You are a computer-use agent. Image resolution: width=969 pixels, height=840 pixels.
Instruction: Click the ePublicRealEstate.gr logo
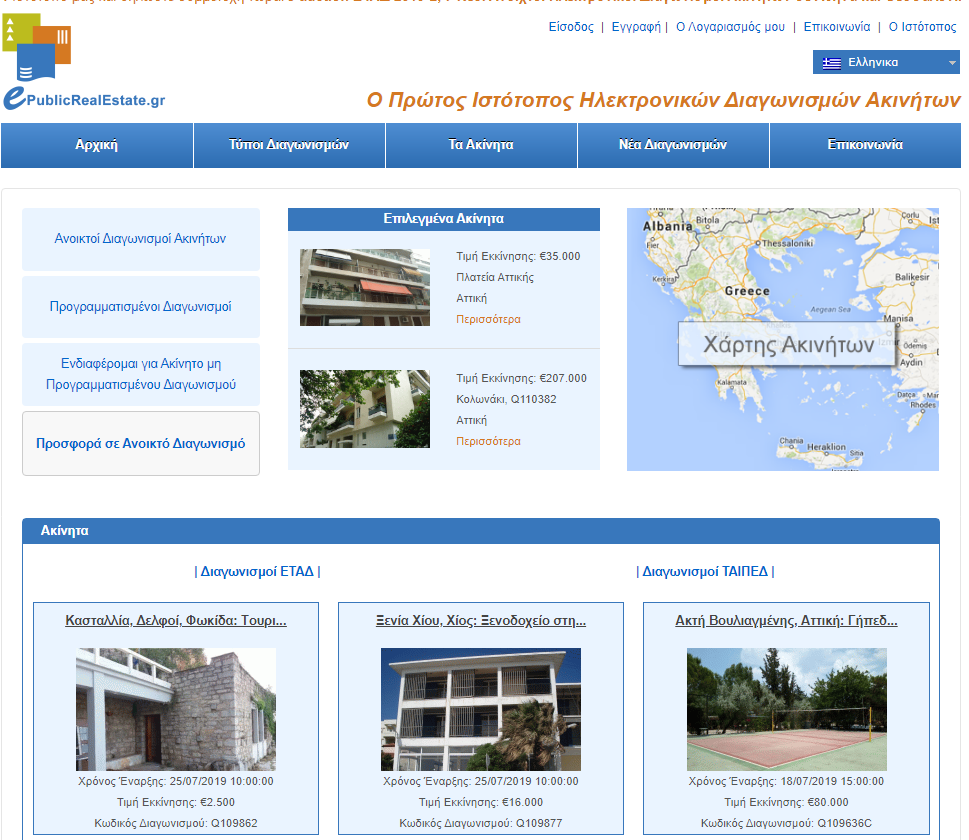point(84,65)
